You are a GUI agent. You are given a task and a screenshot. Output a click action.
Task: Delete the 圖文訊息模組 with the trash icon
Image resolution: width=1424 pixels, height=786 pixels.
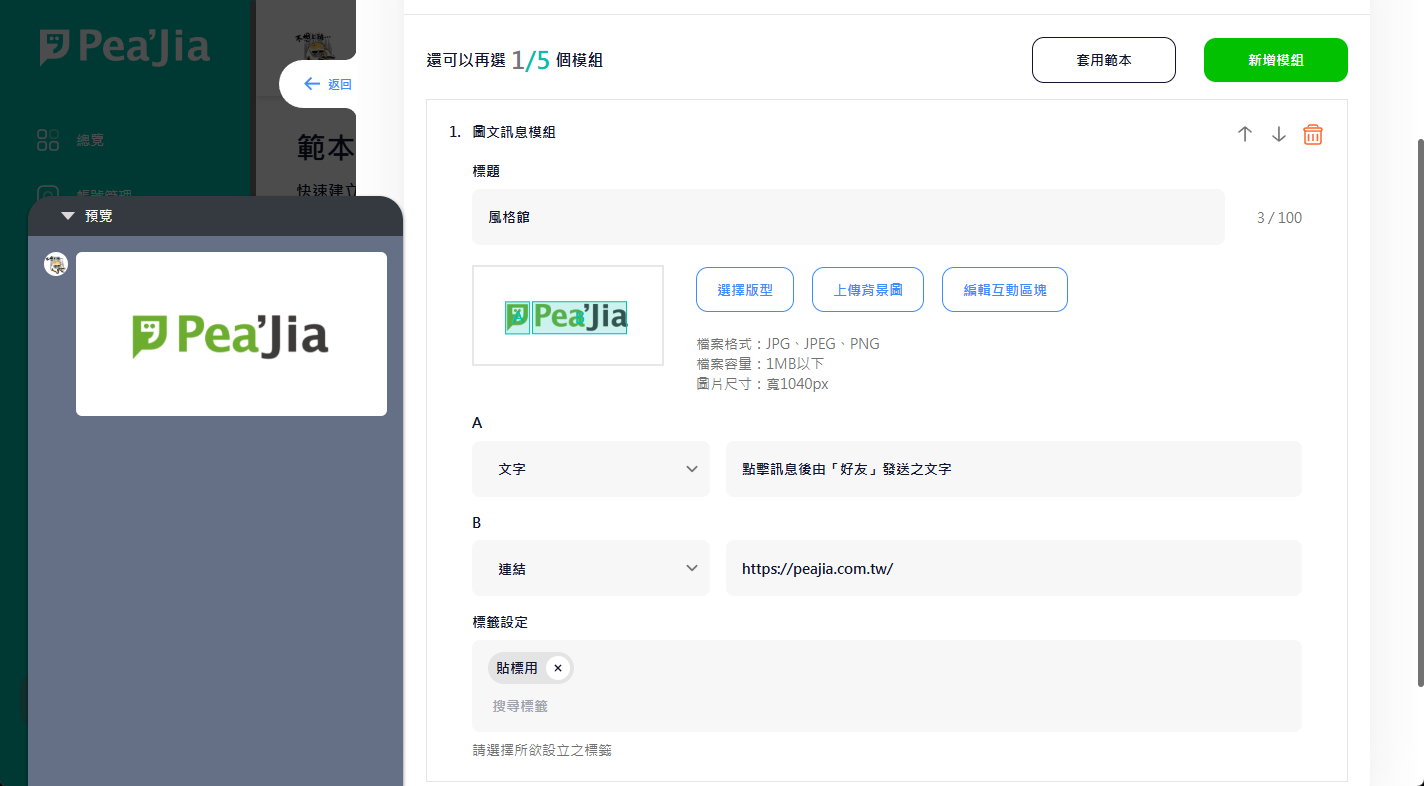tap(1313, 134)
